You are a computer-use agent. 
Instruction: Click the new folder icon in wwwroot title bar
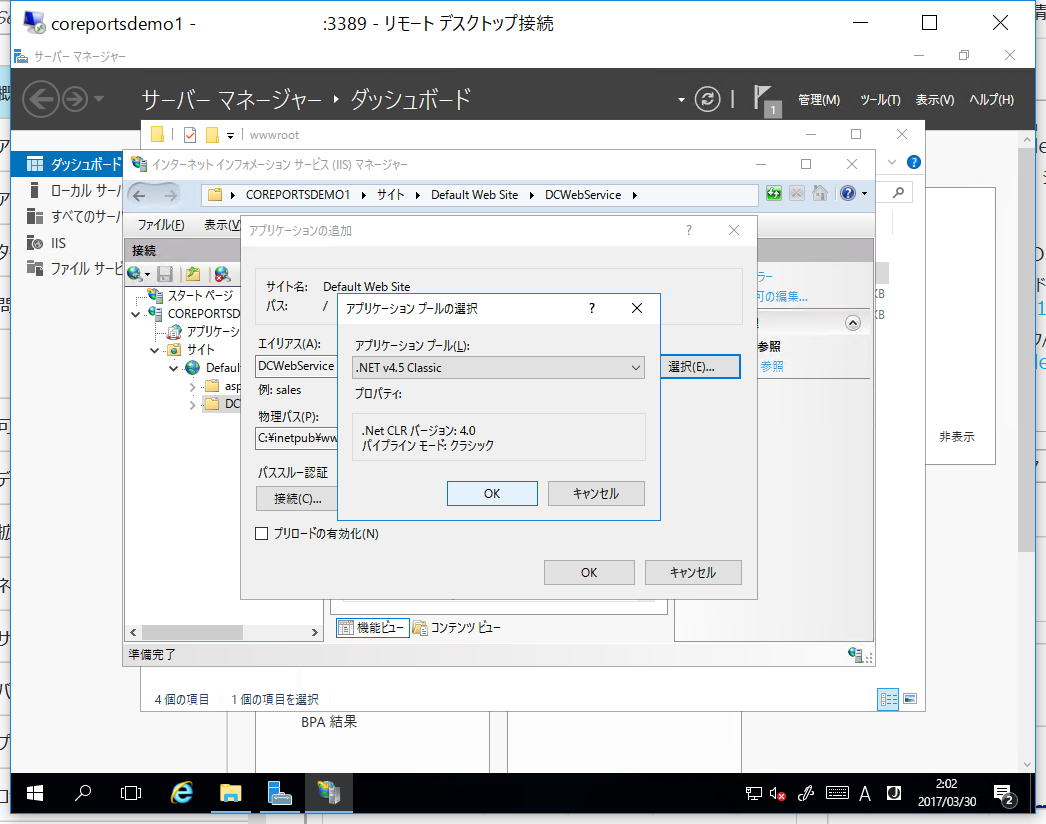coord(212,135)
